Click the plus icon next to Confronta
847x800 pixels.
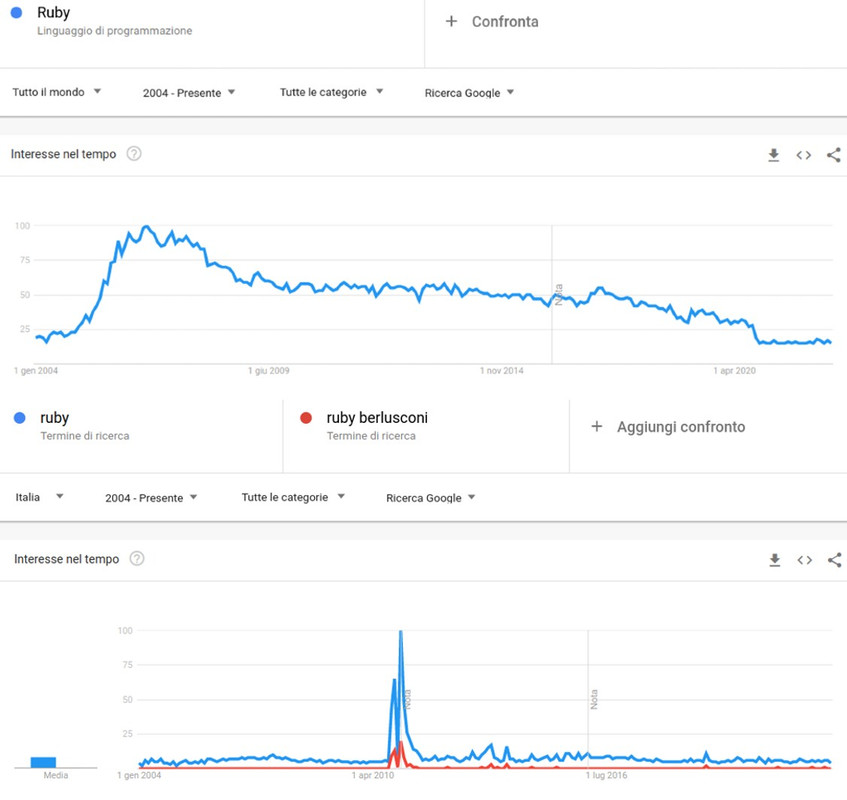click(451, 21)
